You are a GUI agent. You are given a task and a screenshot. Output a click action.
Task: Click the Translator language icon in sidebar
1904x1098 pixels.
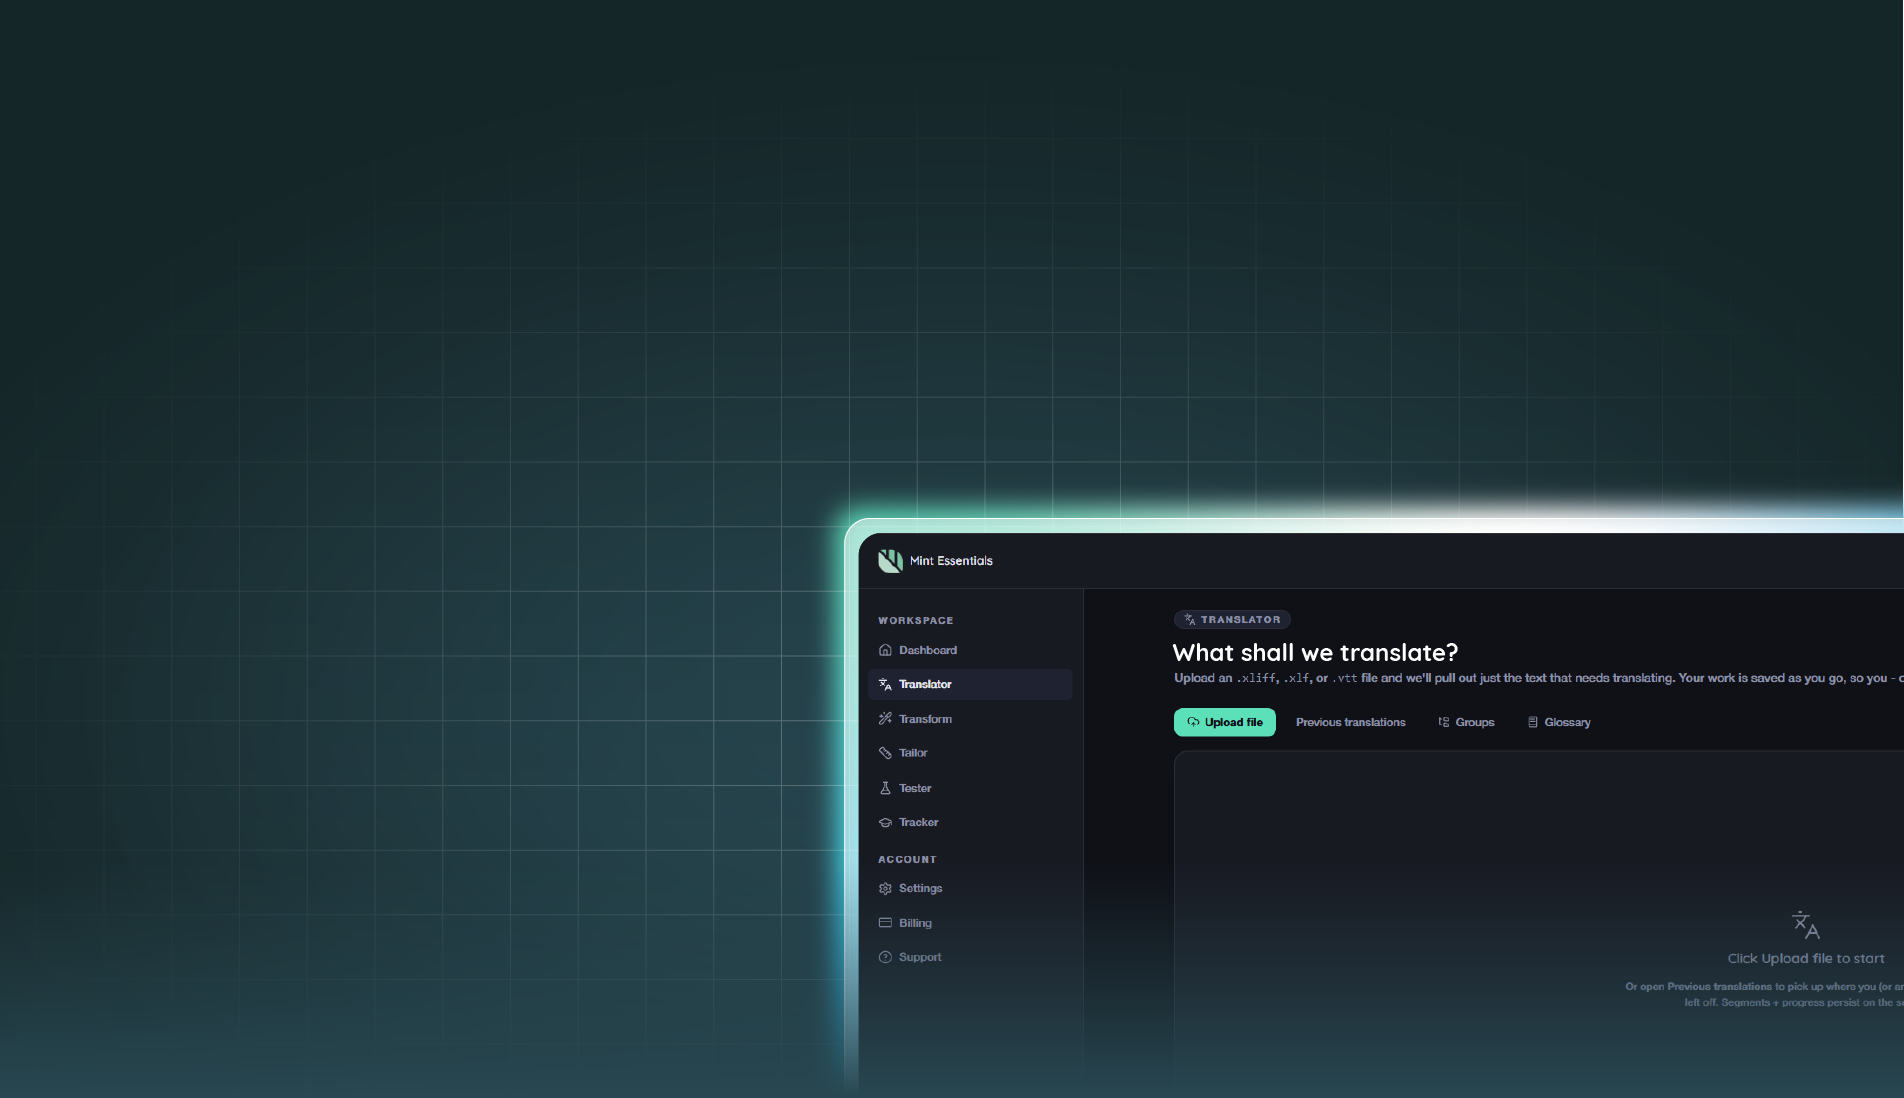click(885, 685)
